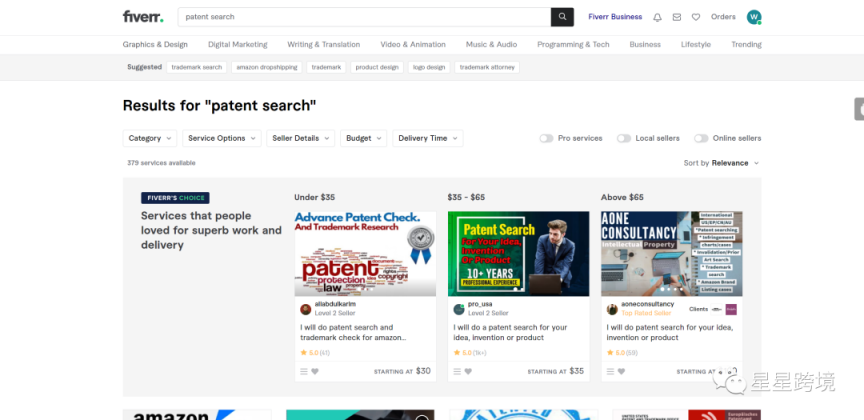This screenshot has width=864, height=420.
Task: Open saved lists heart icon
Action: click(696, 17)
